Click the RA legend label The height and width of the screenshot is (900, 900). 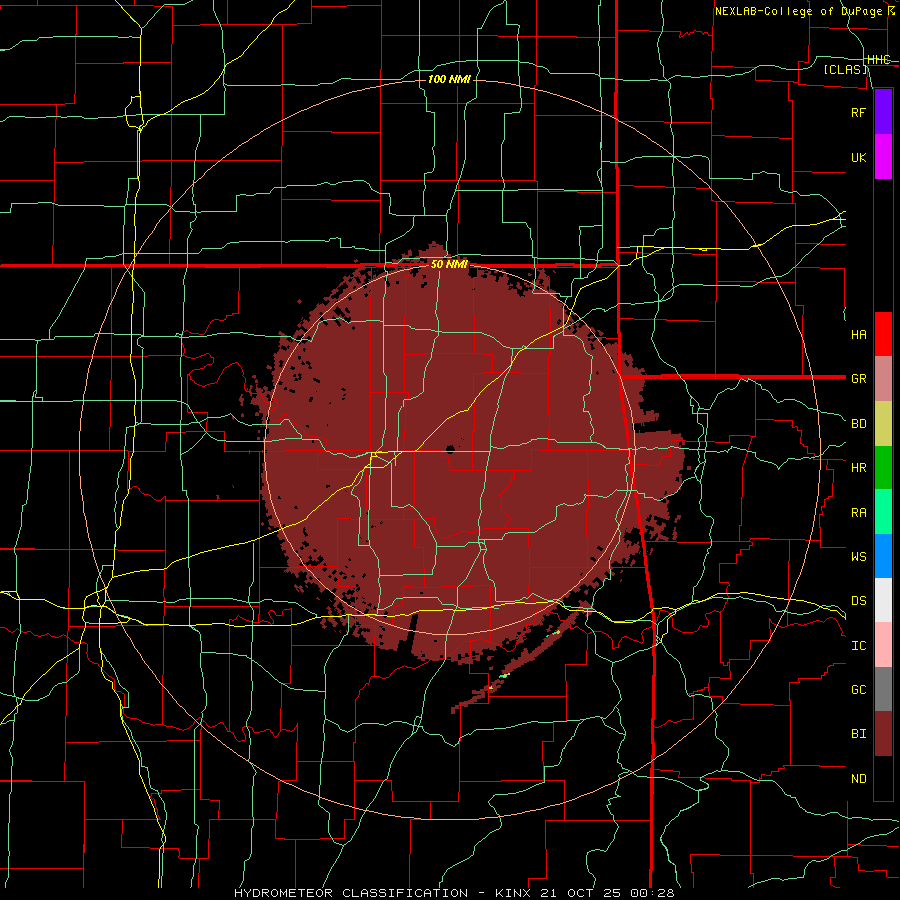coord(858,513)
